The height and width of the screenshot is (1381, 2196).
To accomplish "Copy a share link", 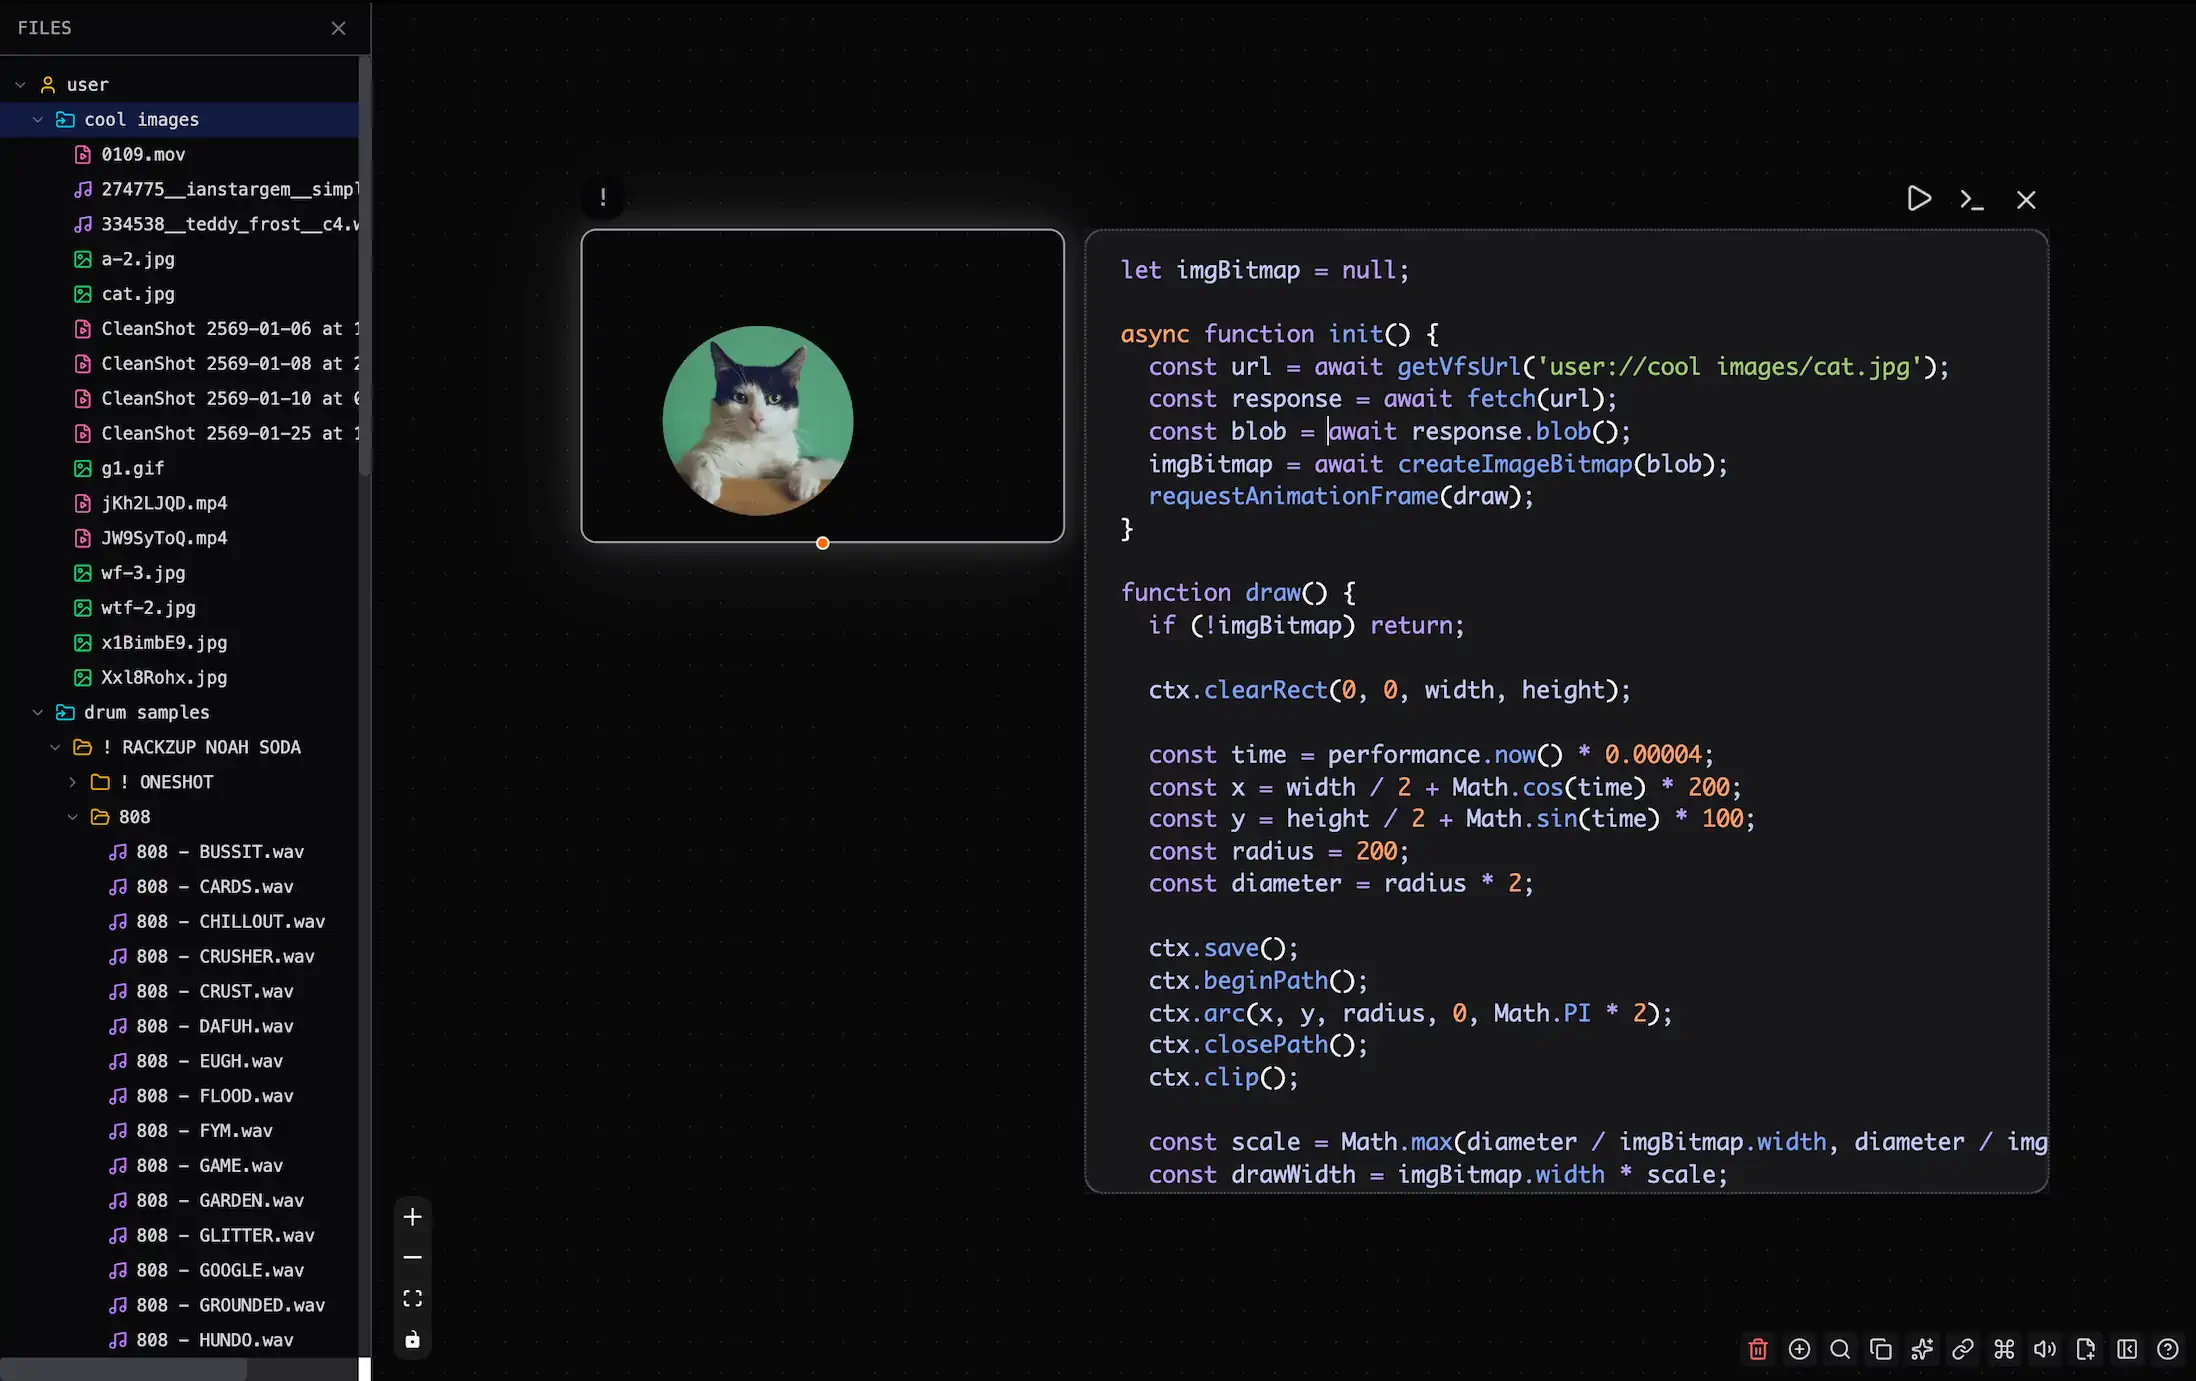I will pyautogui.click(x=1962, y=1349).
